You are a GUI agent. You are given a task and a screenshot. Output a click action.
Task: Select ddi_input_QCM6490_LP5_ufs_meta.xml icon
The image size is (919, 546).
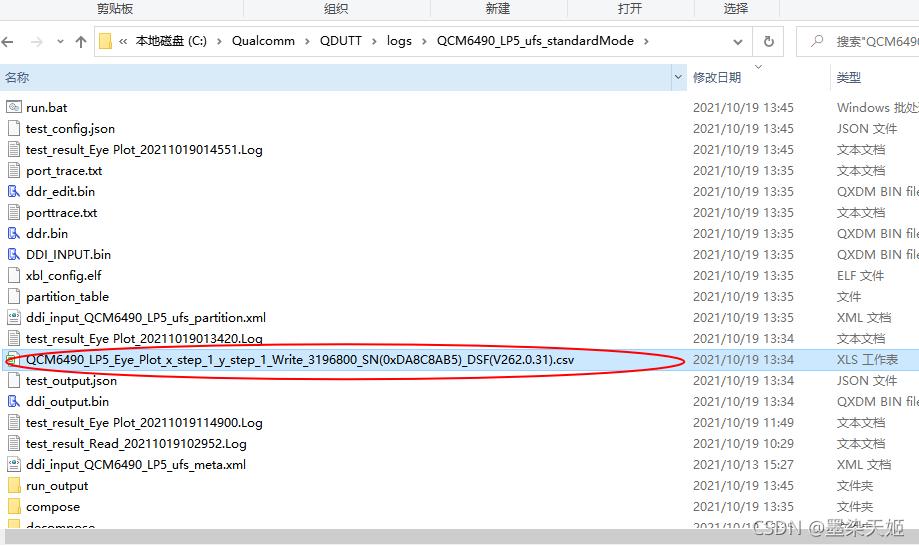[x=14, y=465]
